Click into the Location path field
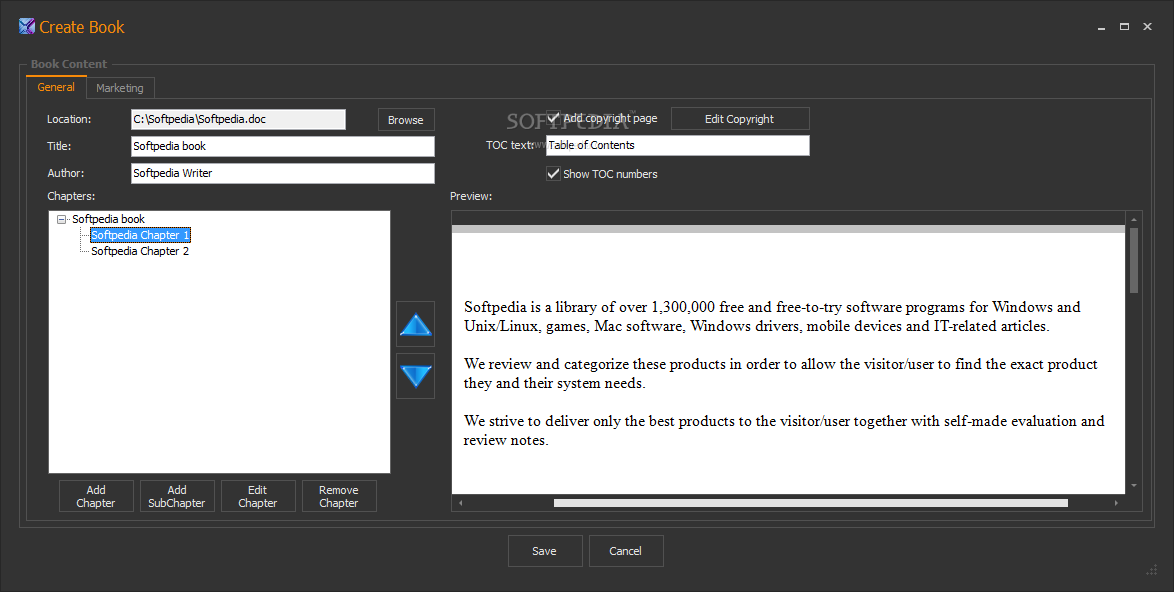This screenshot has width=1174, height=592. (x=238, y=119)
